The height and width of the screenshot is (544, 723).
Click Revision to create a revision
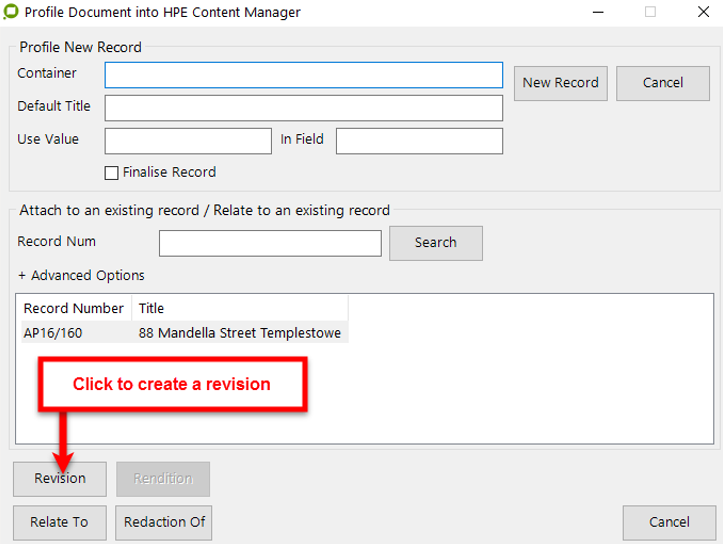(59, 479)
